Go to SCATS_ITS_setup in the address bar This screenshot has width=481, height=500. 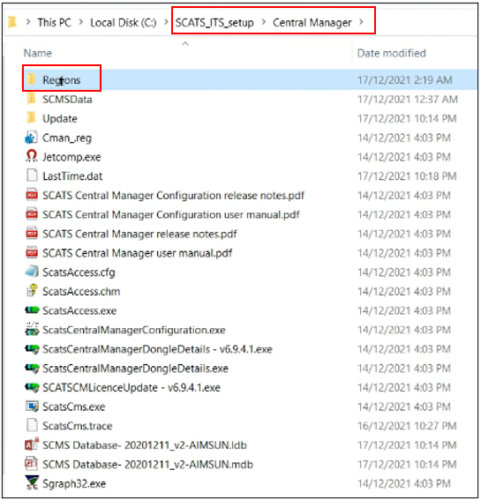(214, 23)
